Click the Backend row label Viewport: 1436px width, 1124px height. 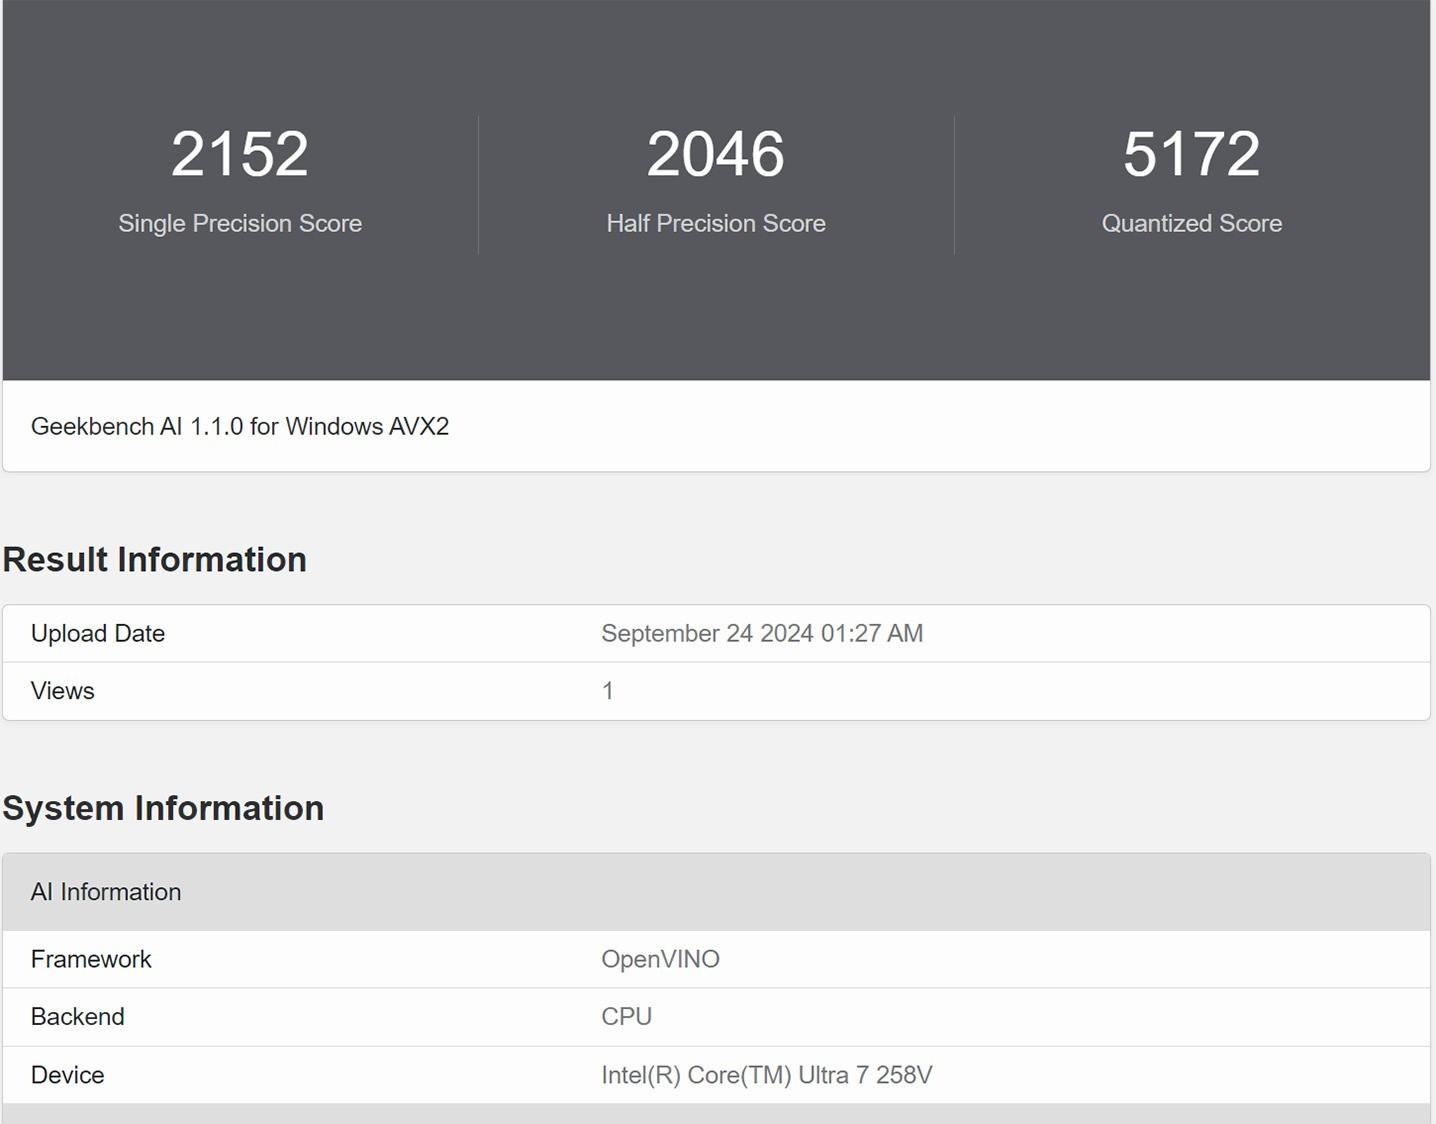click(x=78, y=1017)
